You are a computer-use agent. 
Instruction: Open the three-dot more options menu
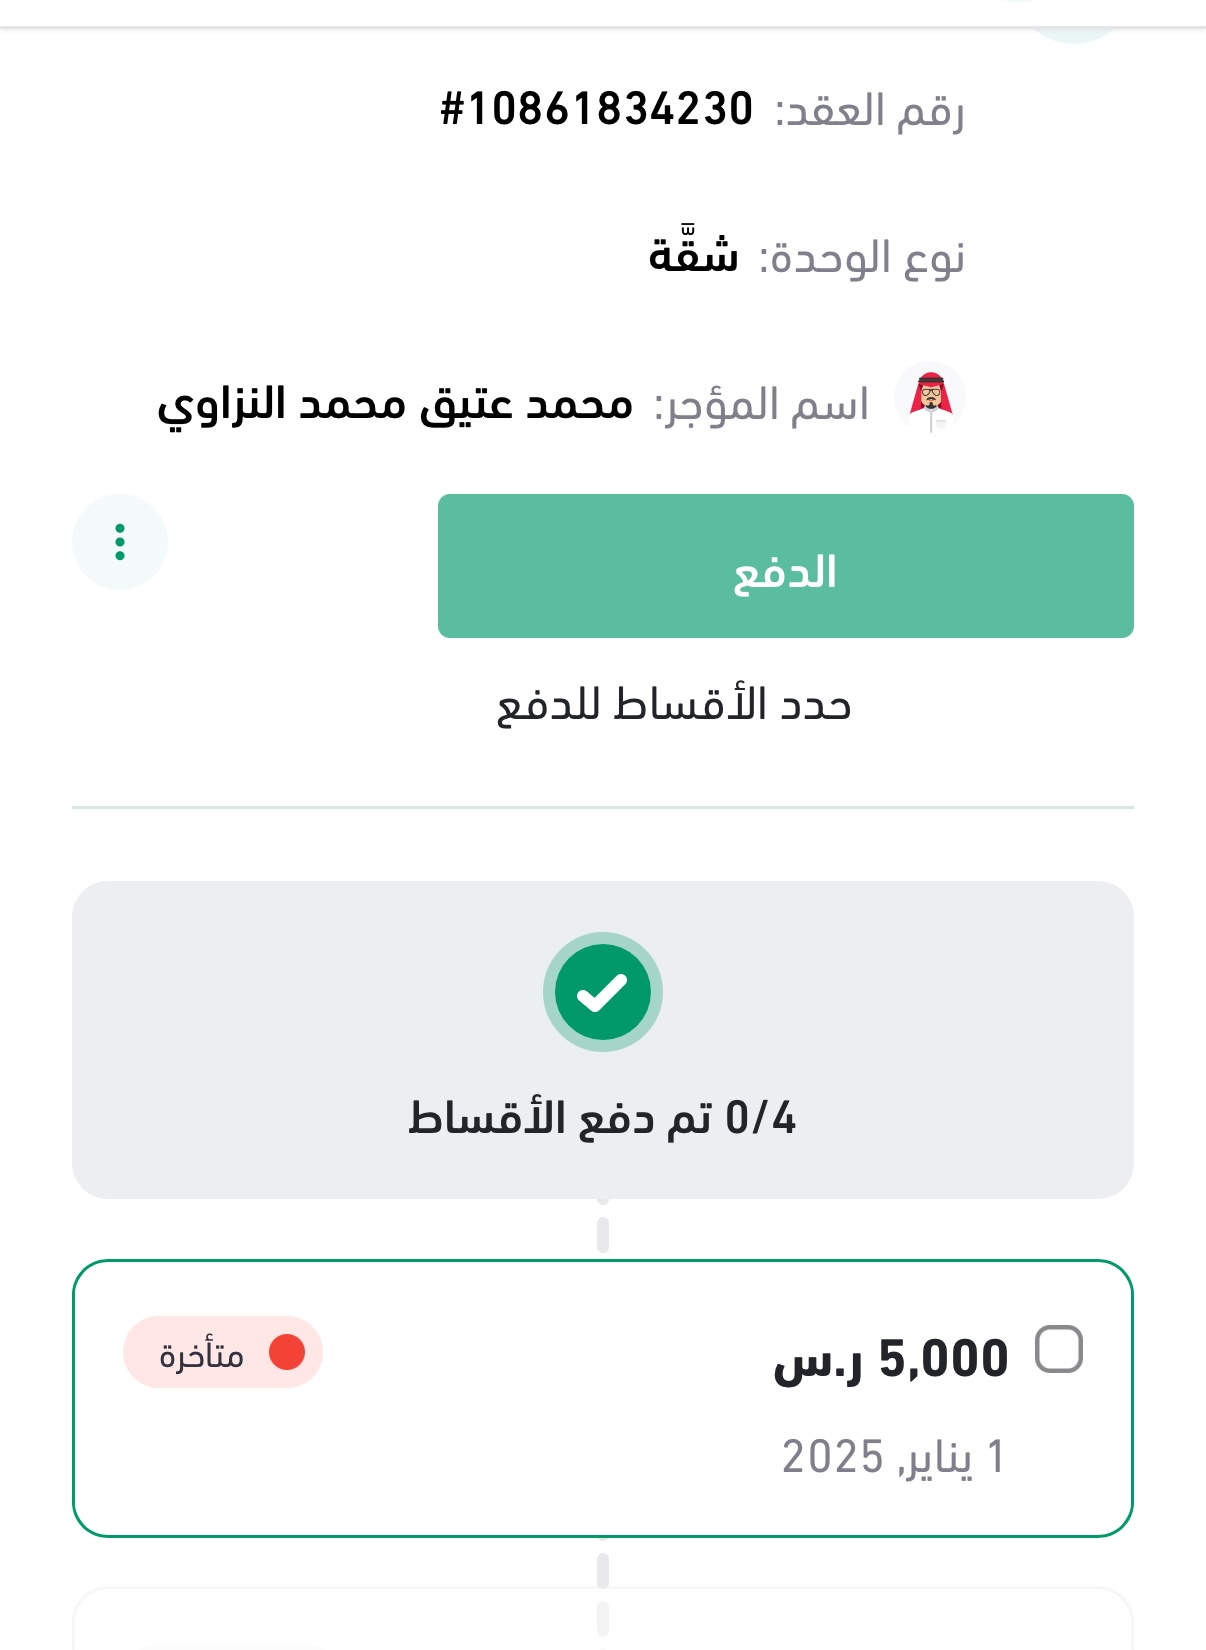120,542
